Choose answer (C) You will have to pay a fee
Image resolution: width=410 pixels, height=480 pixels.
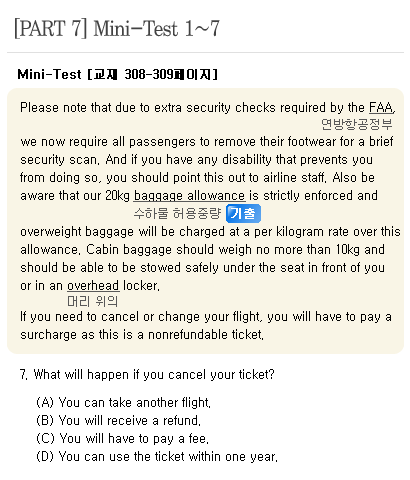click(x=122, y=439)
